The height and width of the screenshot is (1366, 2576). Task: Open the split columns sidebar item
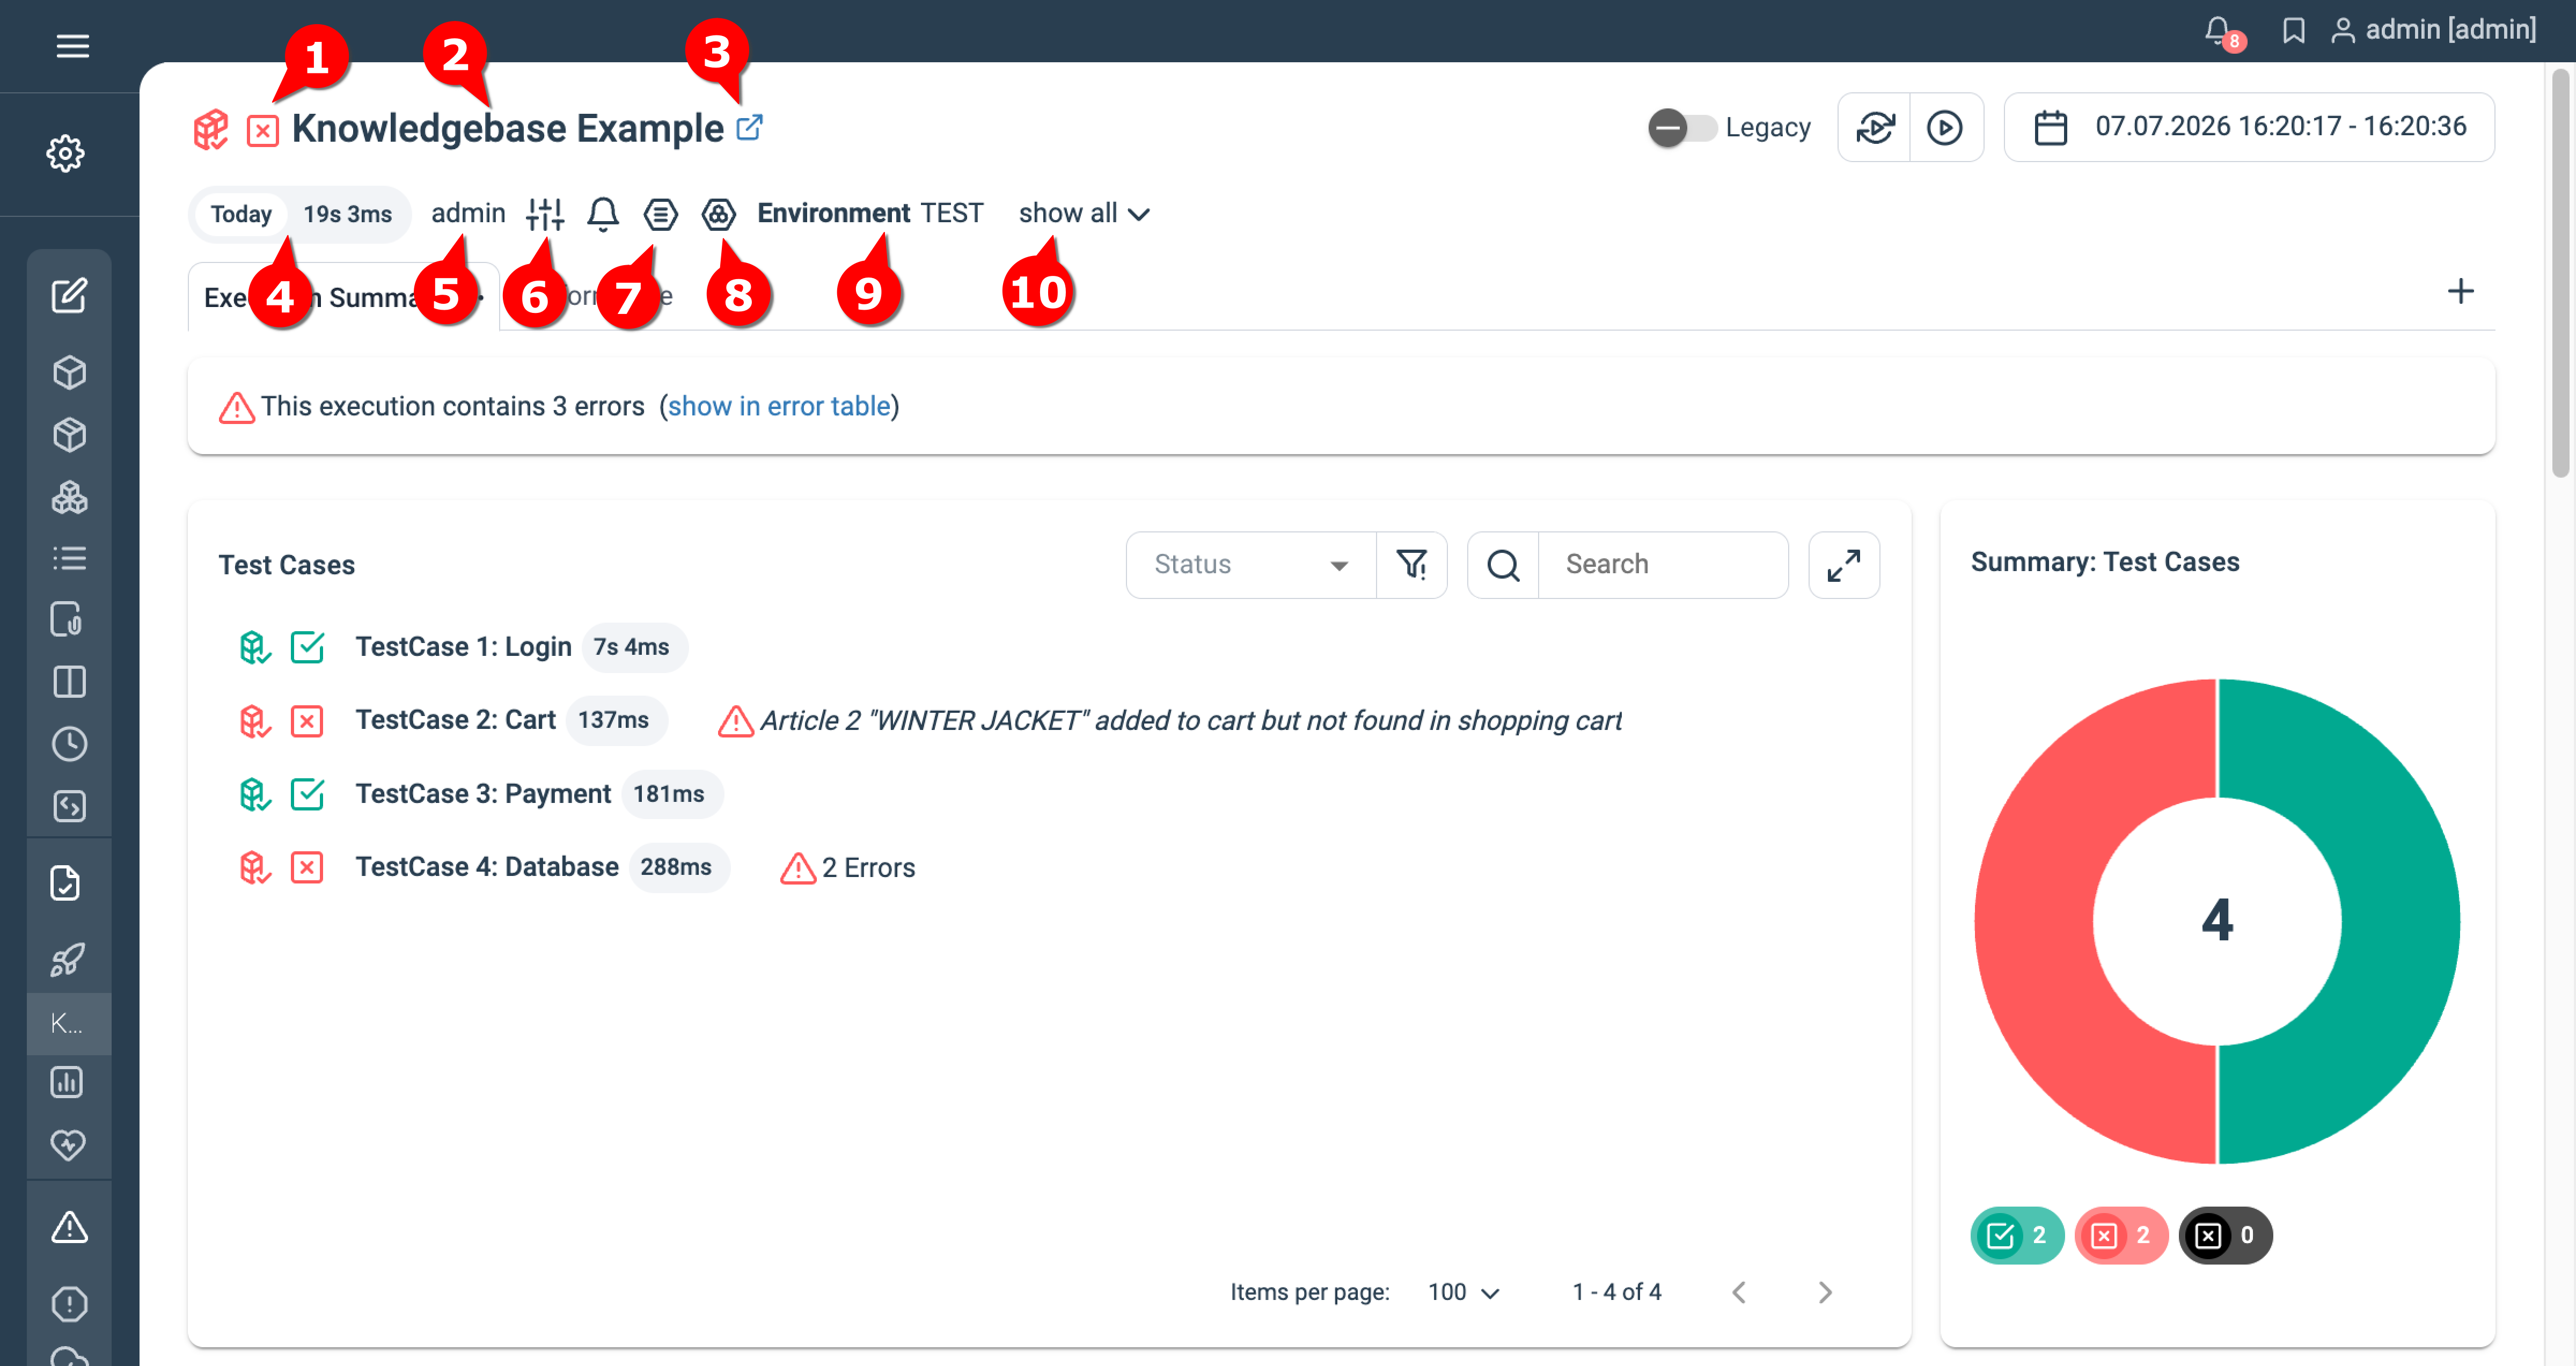tap(69, 681)
